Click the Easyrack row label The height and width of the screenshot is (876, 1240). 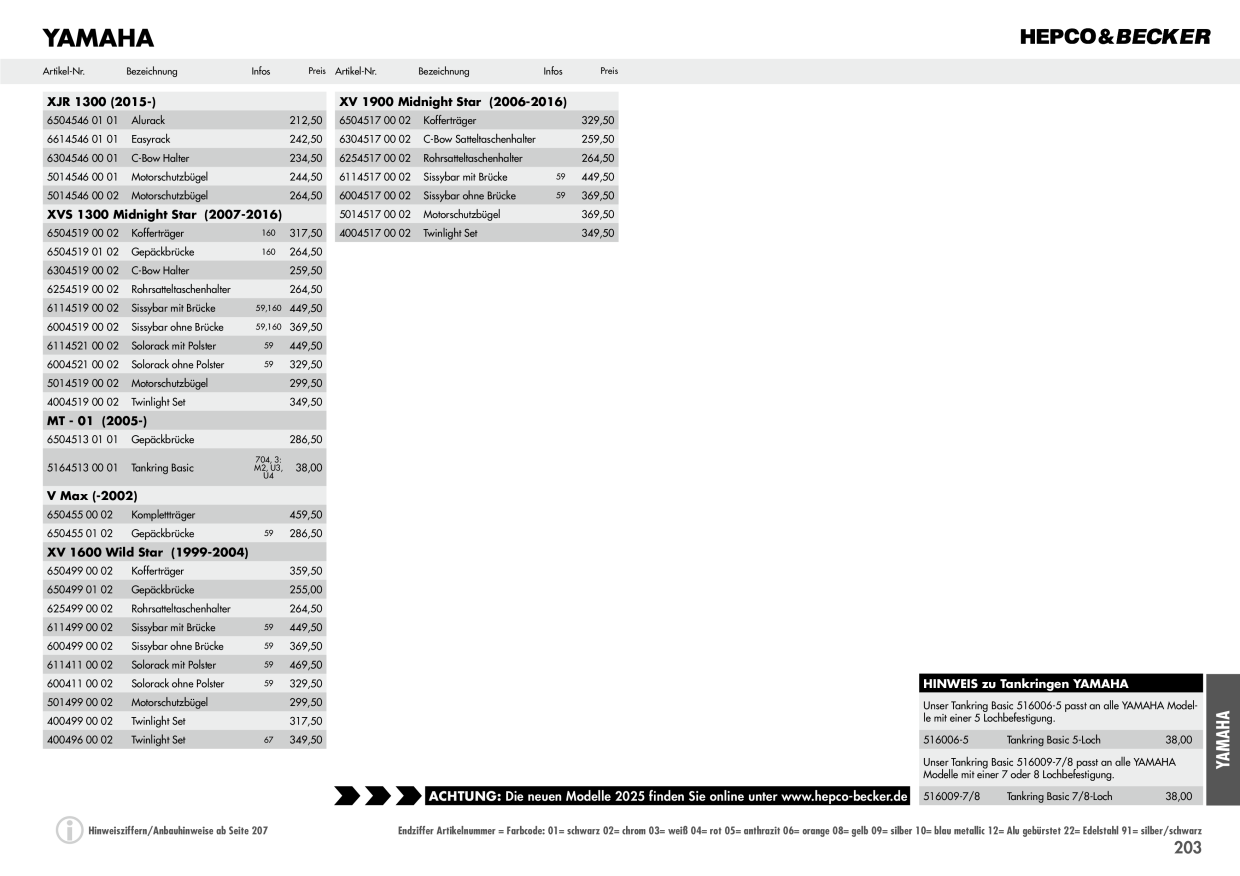pos(151,139)
